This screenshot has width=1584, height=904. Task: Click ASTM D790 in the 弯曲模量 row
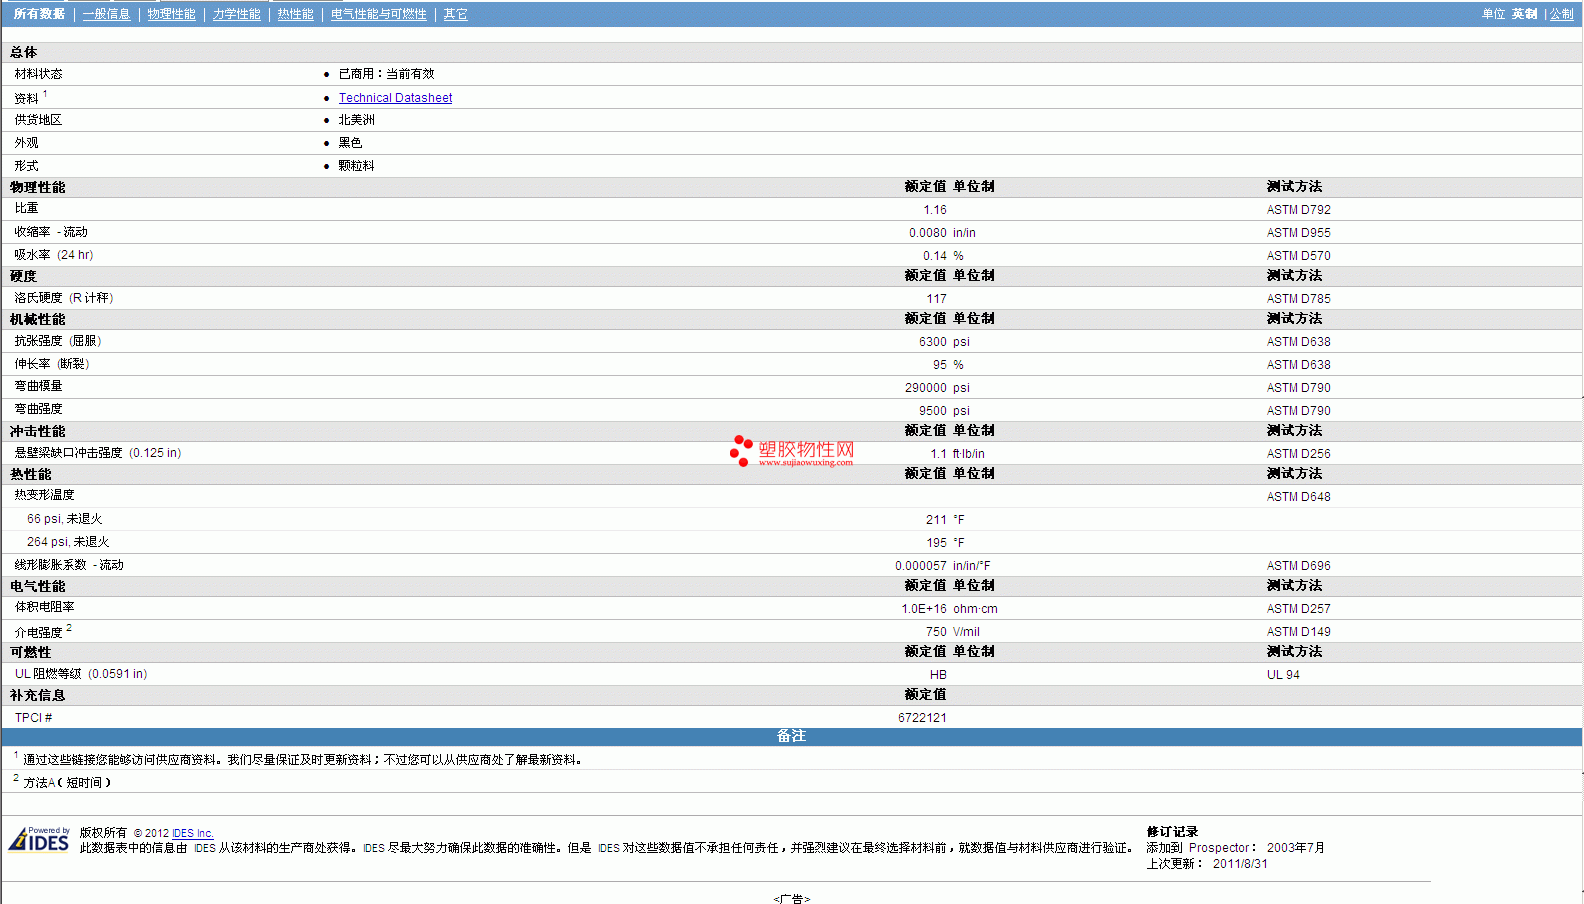[1298, 388]
